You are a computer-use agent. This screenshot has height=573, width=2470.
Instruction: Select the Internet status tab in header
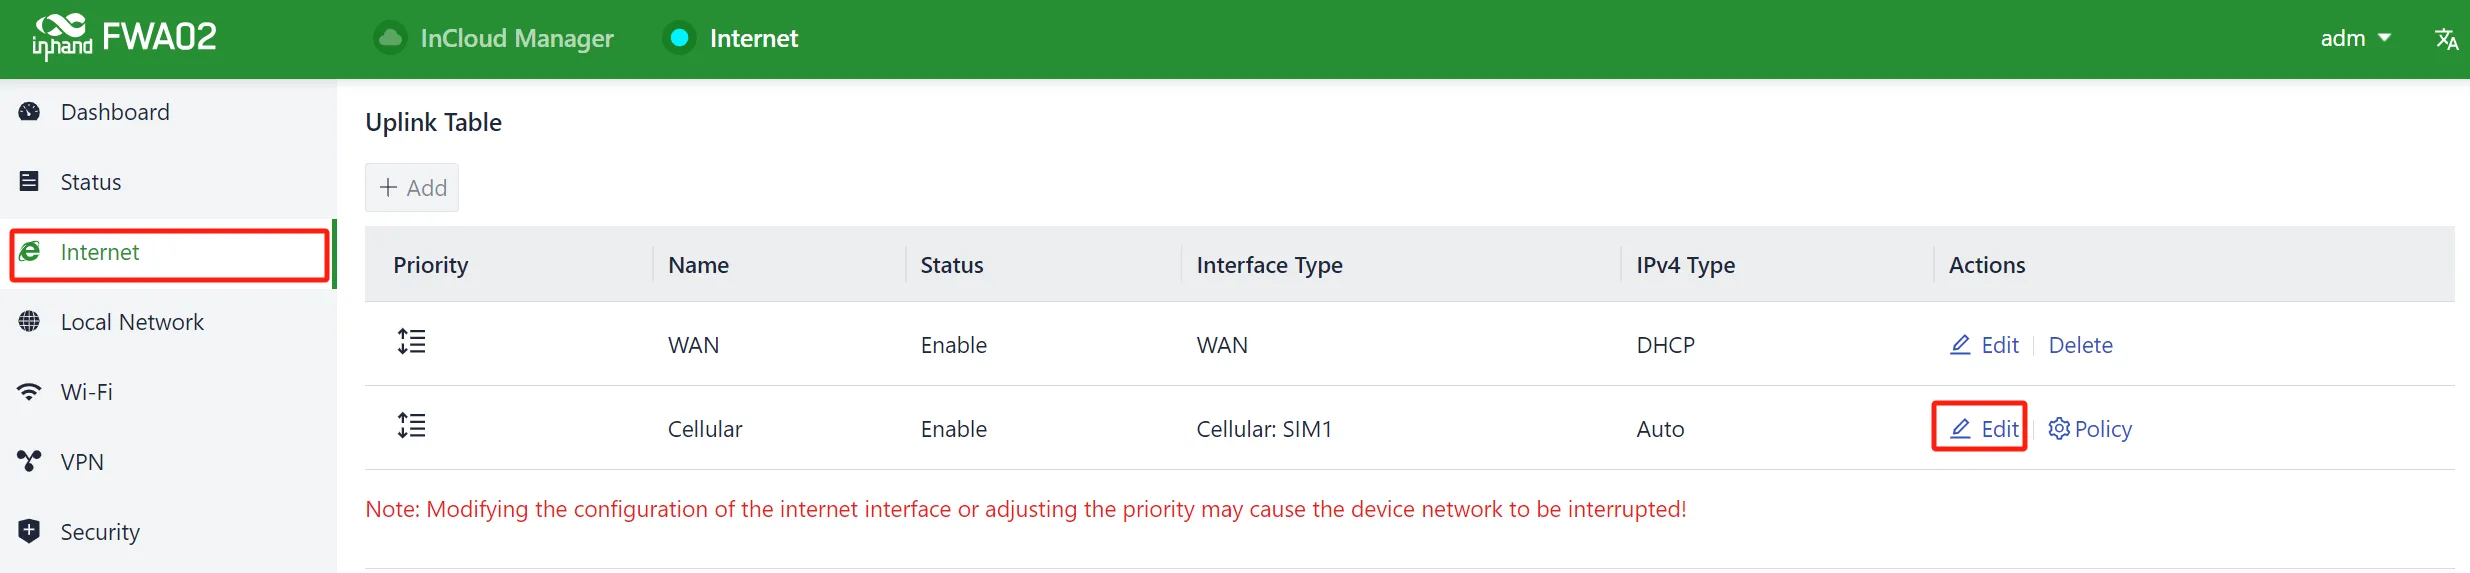[731, 38]
